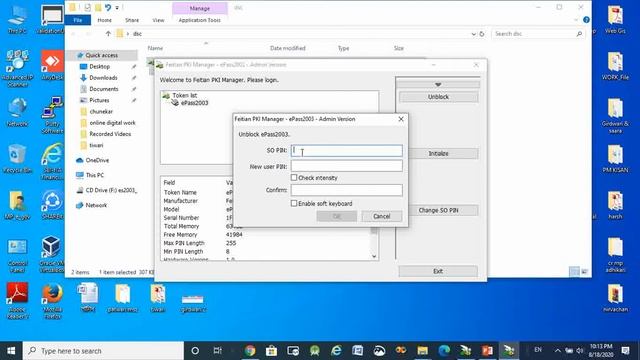640x360 pixels.
Task: Open Cortana from the taskbar
Action: (195, 351)
